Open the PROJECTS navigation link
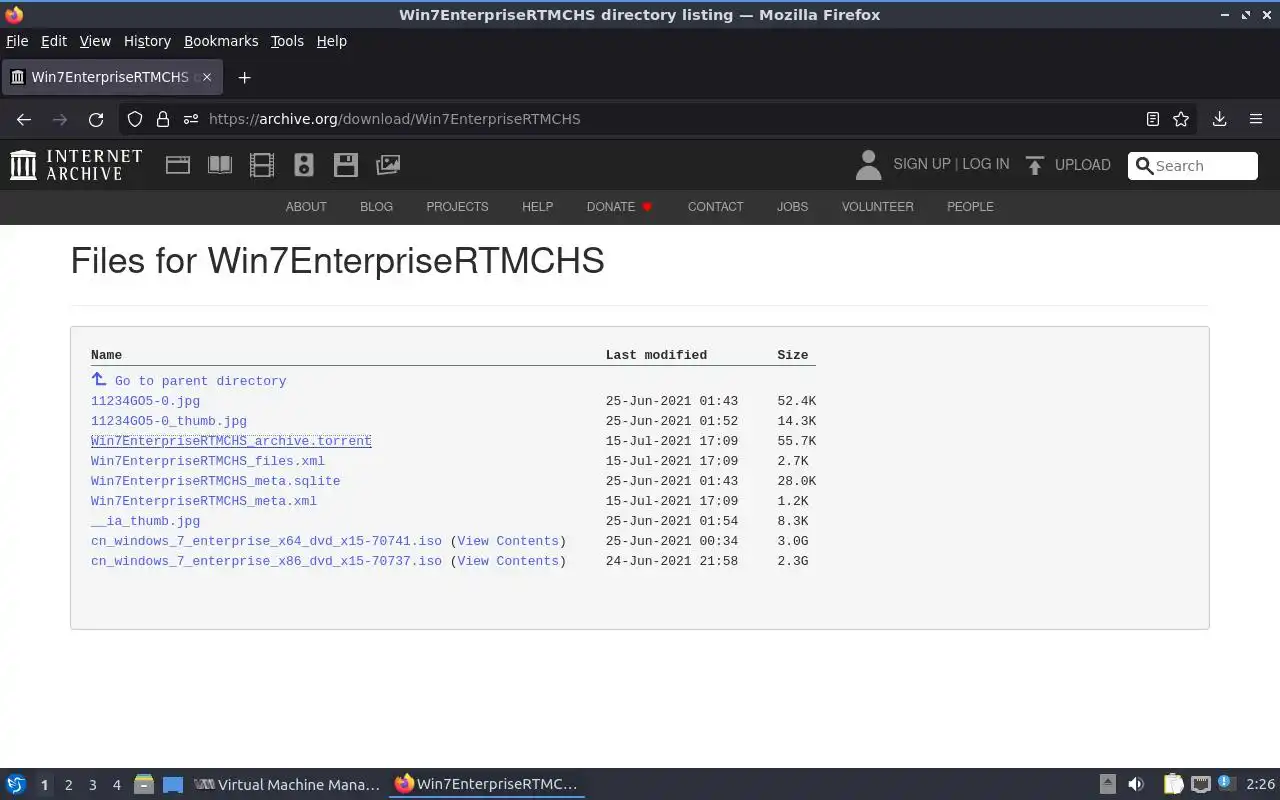Image resolution: width=1280 pixels, height=800 pixels. point(457,207)
